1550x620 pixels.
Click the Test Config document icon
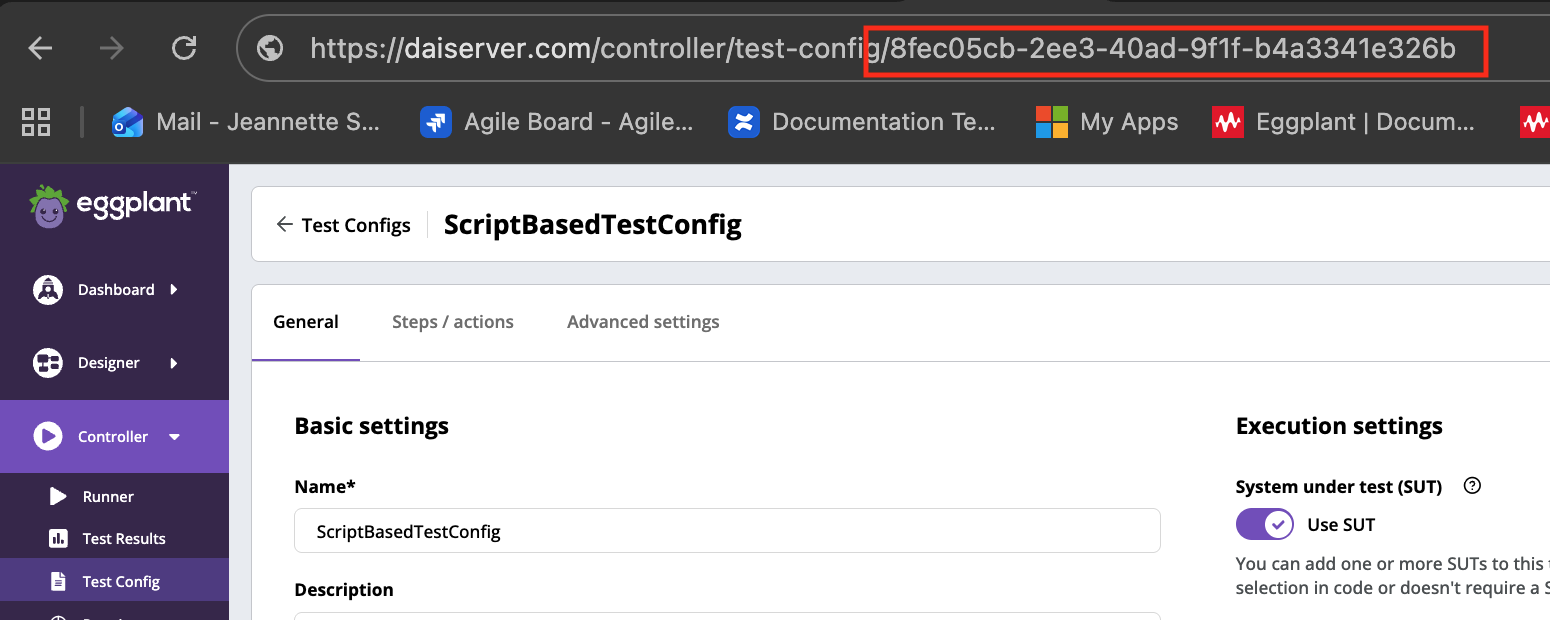pos(58,581)
